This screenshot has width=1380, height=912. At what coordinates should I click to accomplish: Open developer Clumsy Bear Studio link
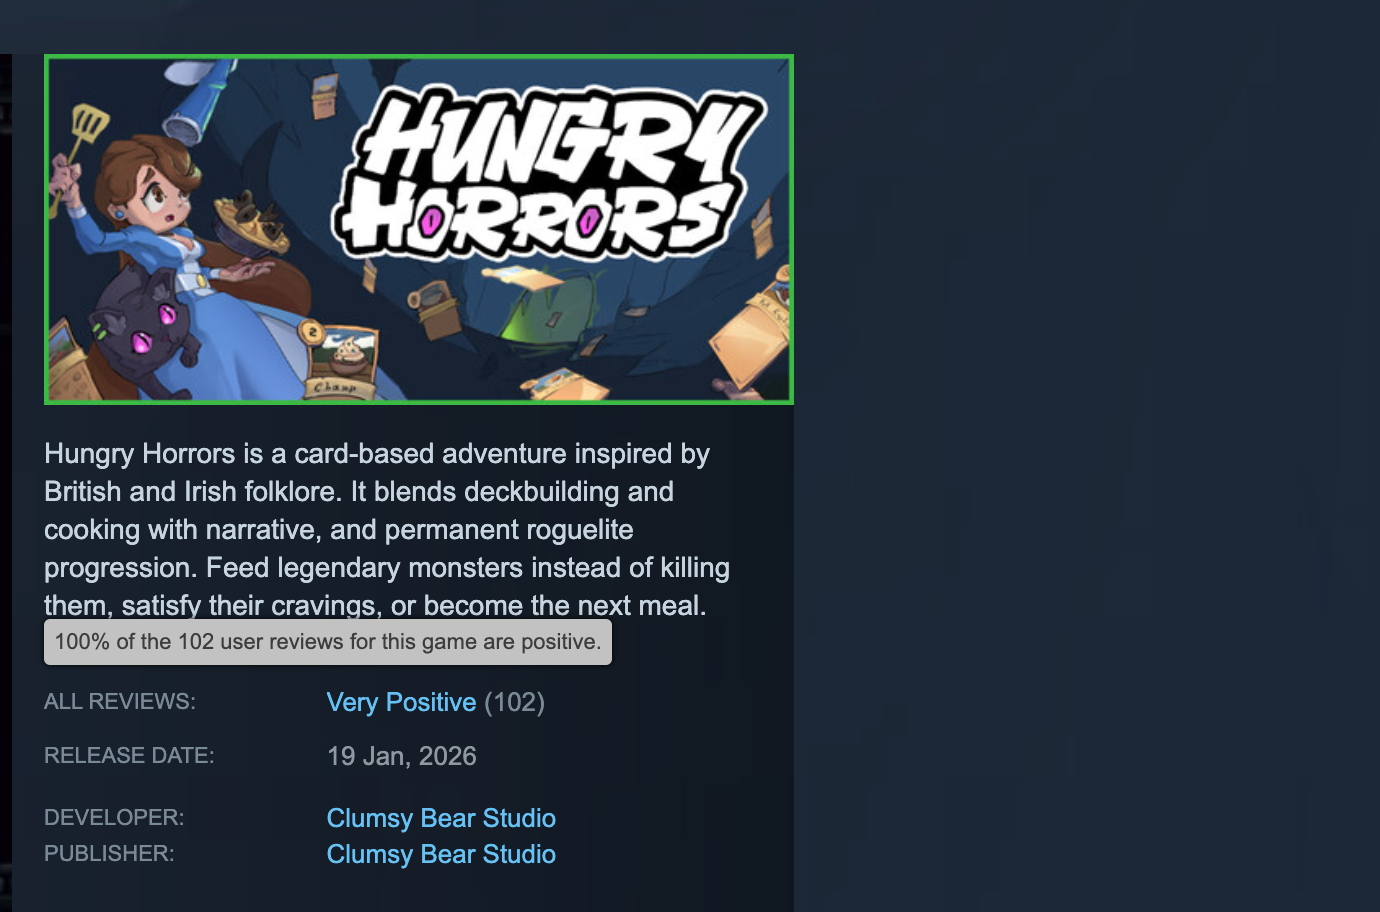(x=441, y=818)
